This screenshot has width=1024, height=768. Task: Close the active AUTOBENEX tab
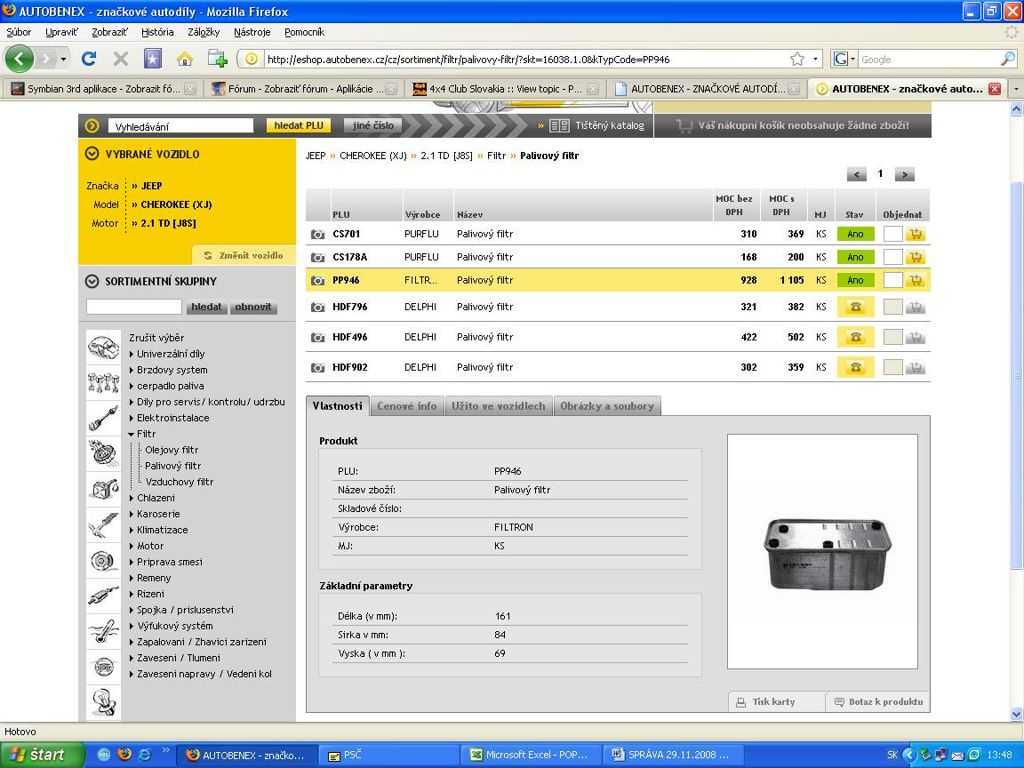(x=995, y=89)
